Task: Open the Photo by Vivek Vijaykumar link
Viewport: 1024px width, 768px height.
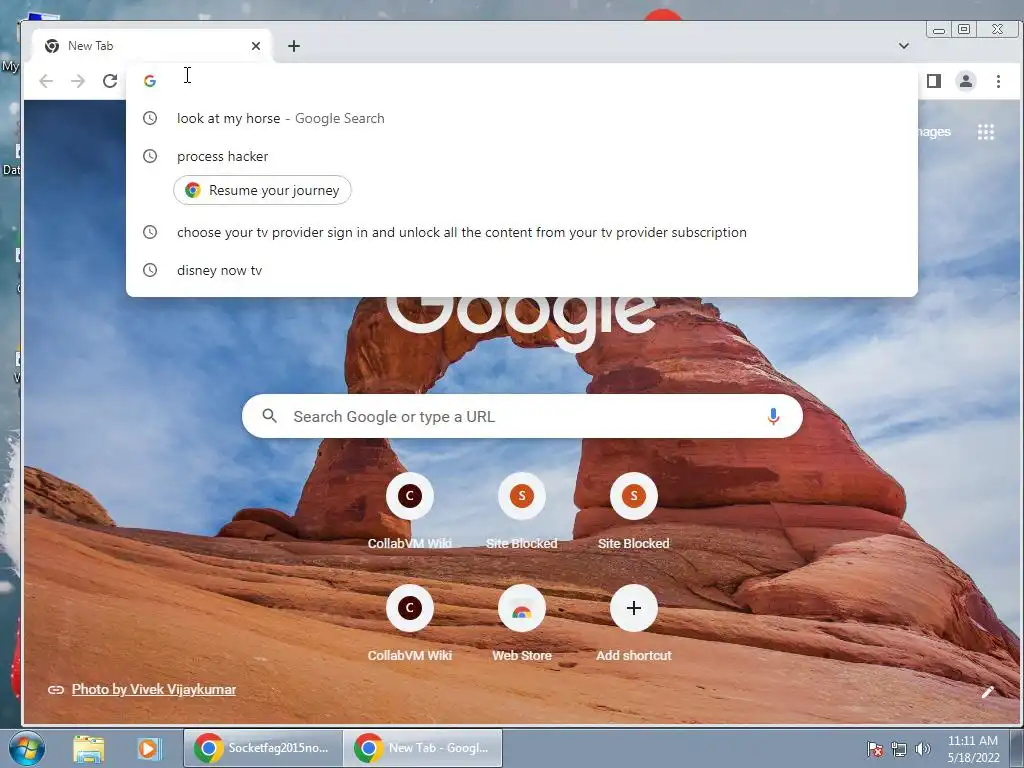Action: [153, 690]
